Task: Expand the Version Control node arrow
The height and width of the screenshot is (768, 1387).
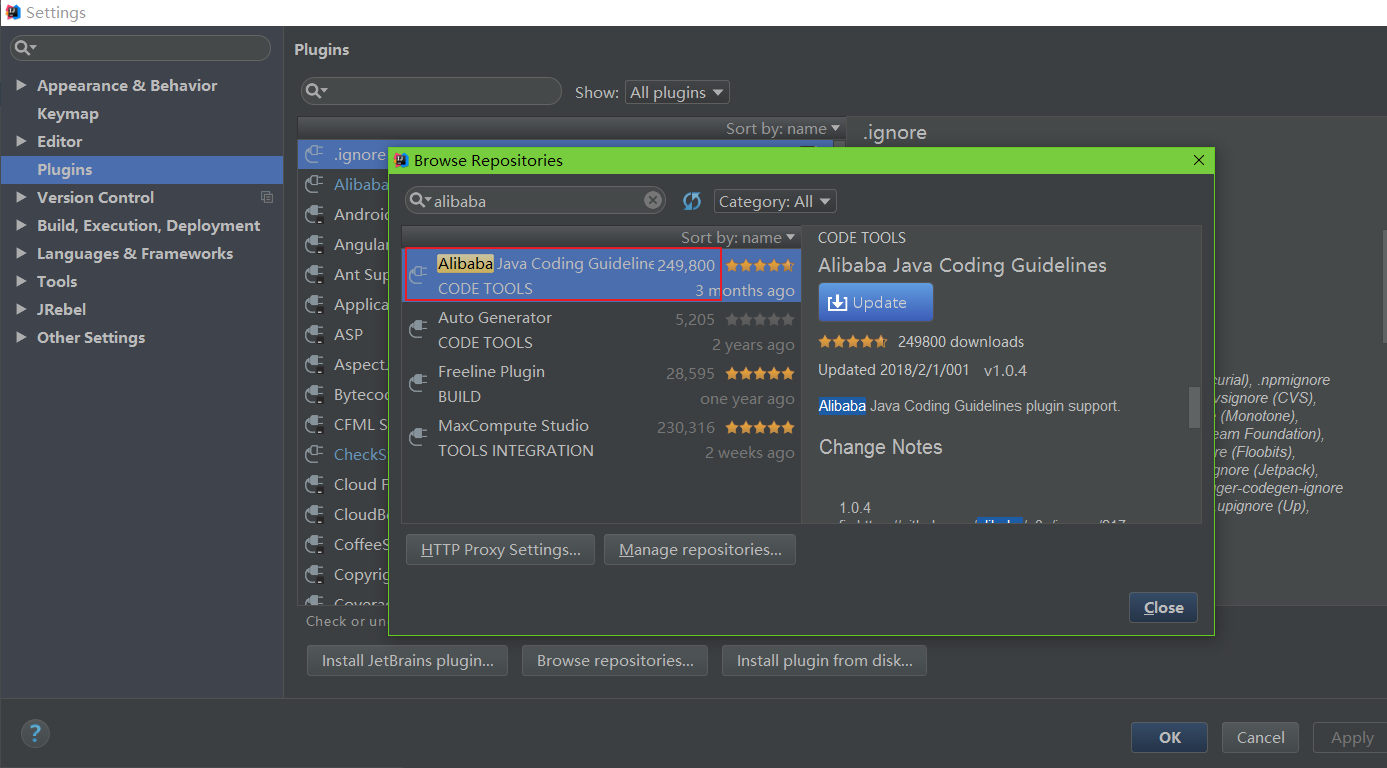Action: coord(21,197)
